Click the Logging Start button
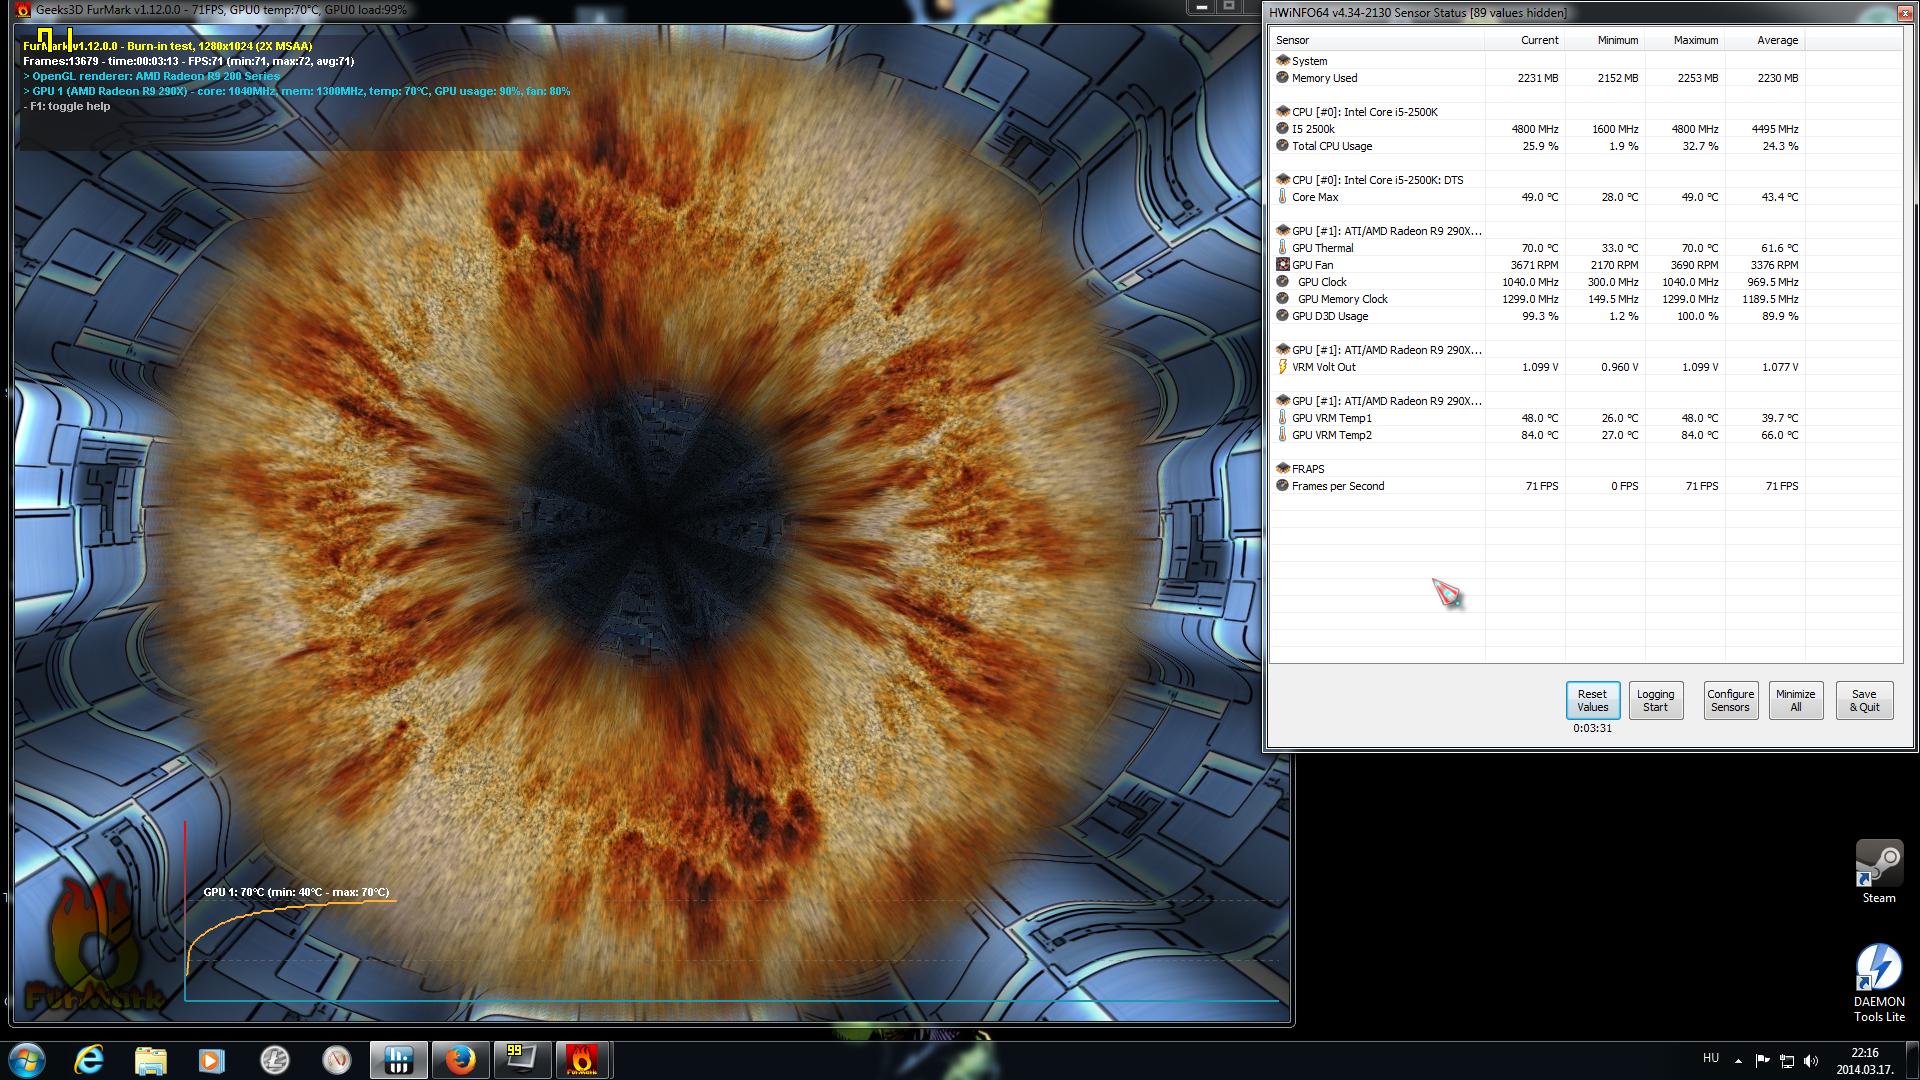The height and width of the screenshot is (1080, 1920). point(1656,700)
